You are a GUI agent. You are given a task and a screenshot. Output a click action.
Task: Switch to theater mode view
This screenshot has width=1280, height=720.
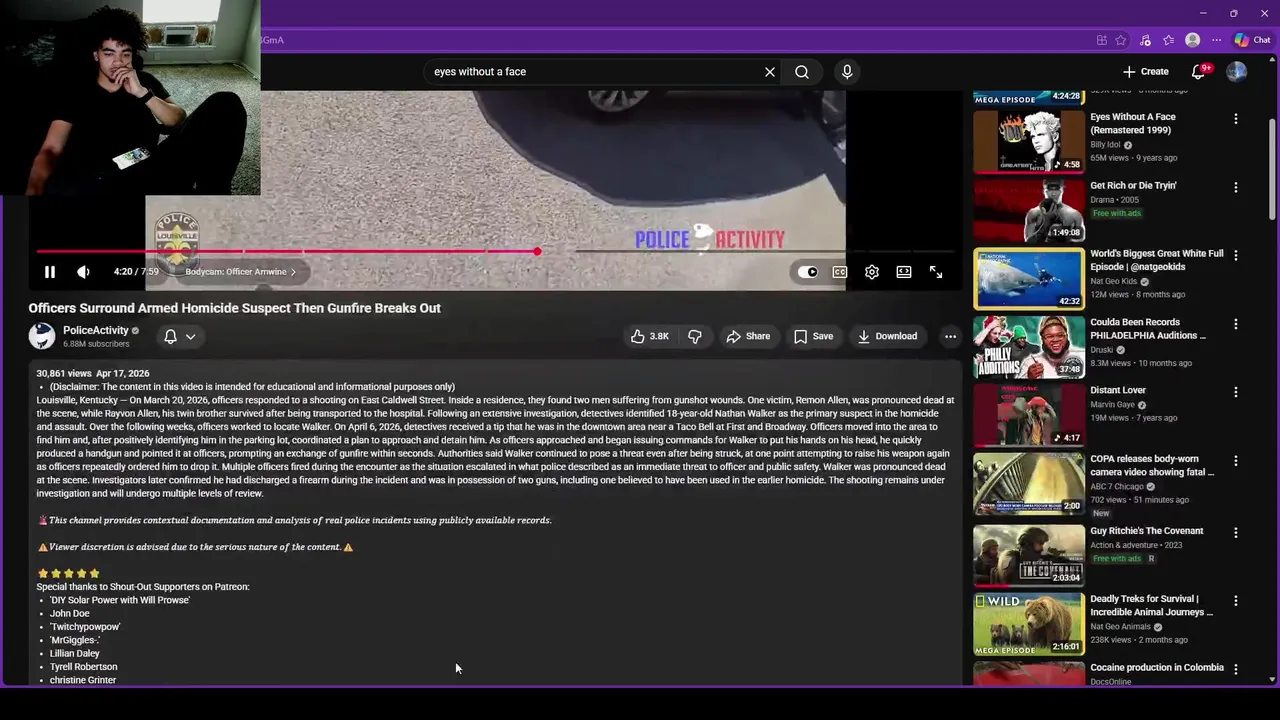point(904,272)
